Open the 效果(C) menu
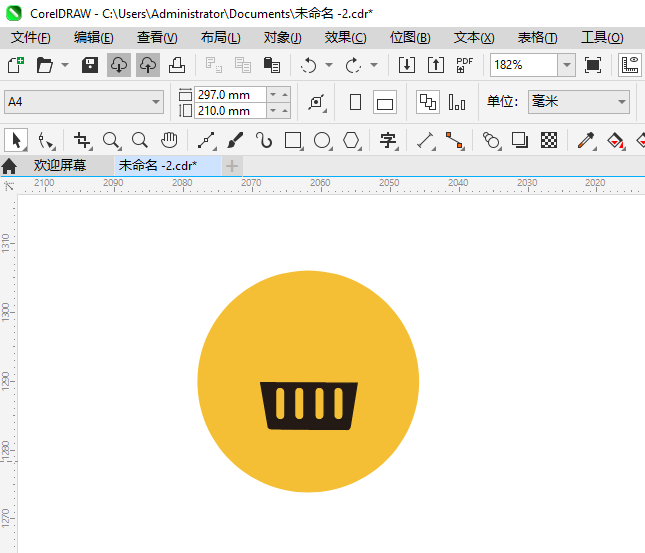This screenshot has width=645, height=553. 346,38
